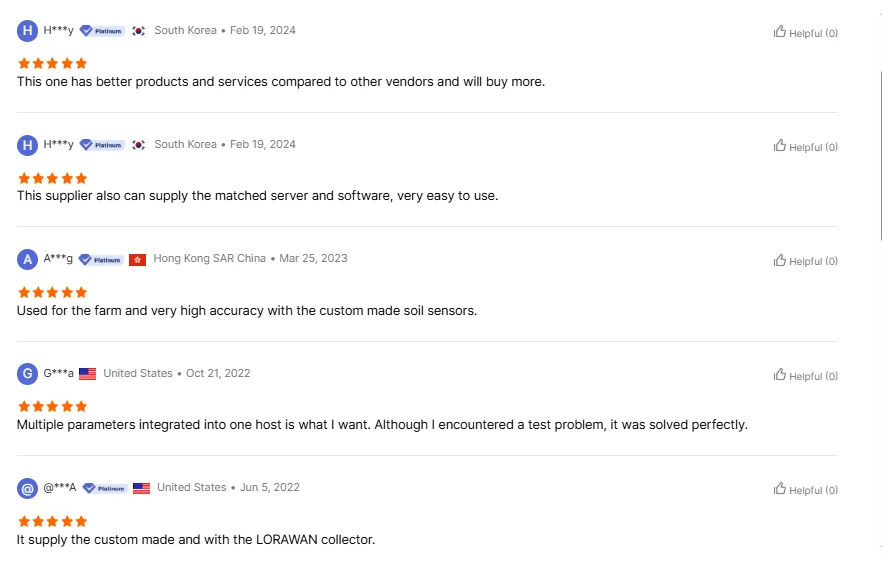This screenshot has height=575, width=882.
Task: Like the 'Multiple parameters integrated' review
Action: click(x=780, y=375)
